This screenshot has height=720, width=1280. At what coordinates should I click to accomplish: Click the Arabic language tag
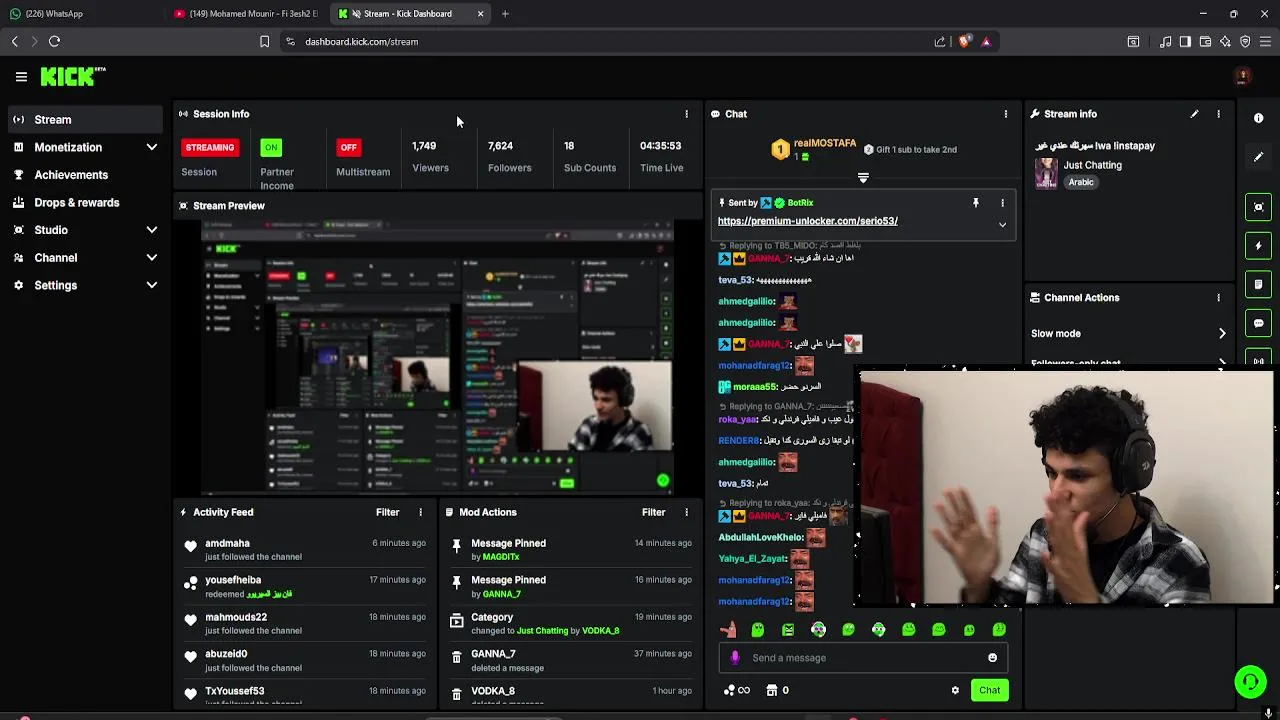coord(1081,183)
